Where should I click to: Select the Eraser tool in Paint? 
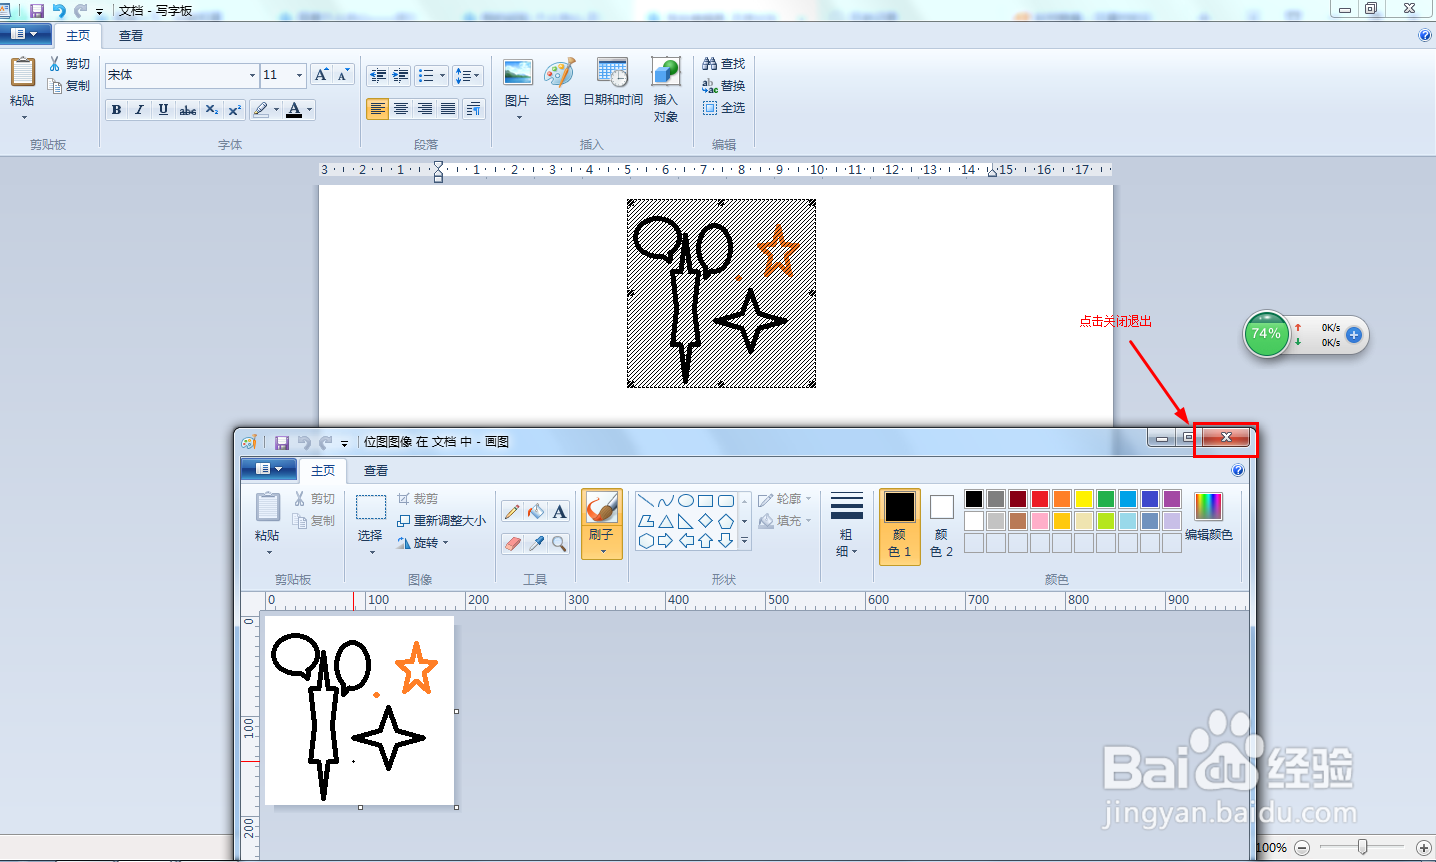512,543
